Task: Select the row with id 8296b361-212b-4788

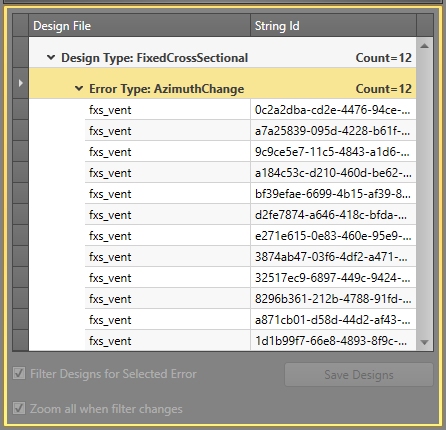Action: (250, 299)
